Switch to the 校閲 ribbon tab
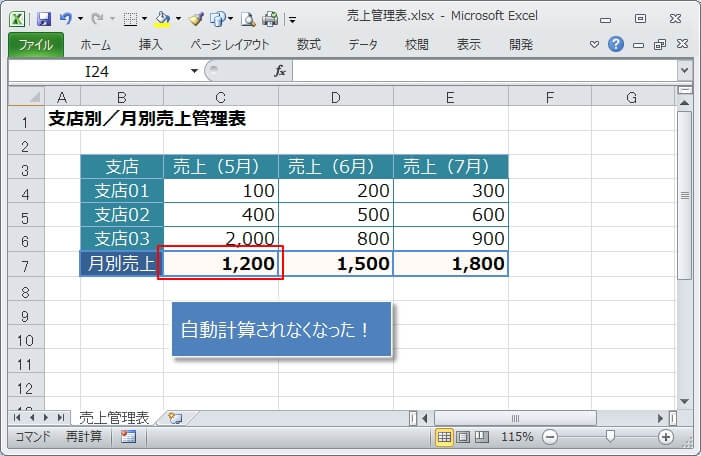701x456 pixels. click(x=417, y=45)
